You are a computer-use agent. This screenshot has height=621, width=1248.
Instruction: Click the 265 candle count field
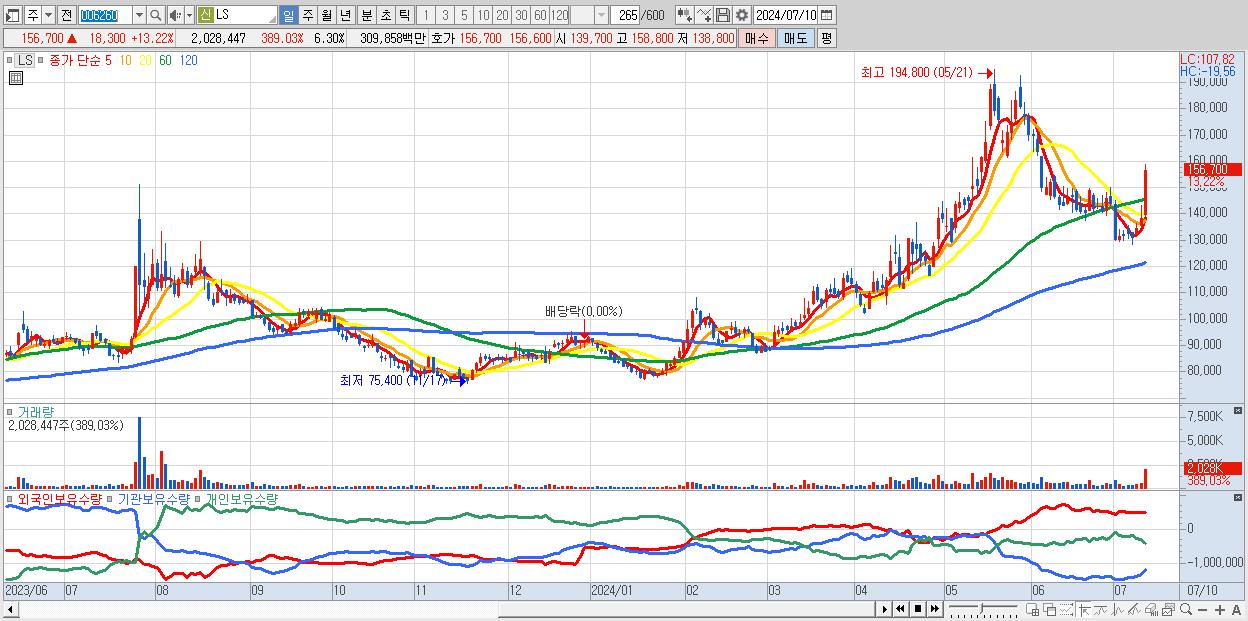627,15
